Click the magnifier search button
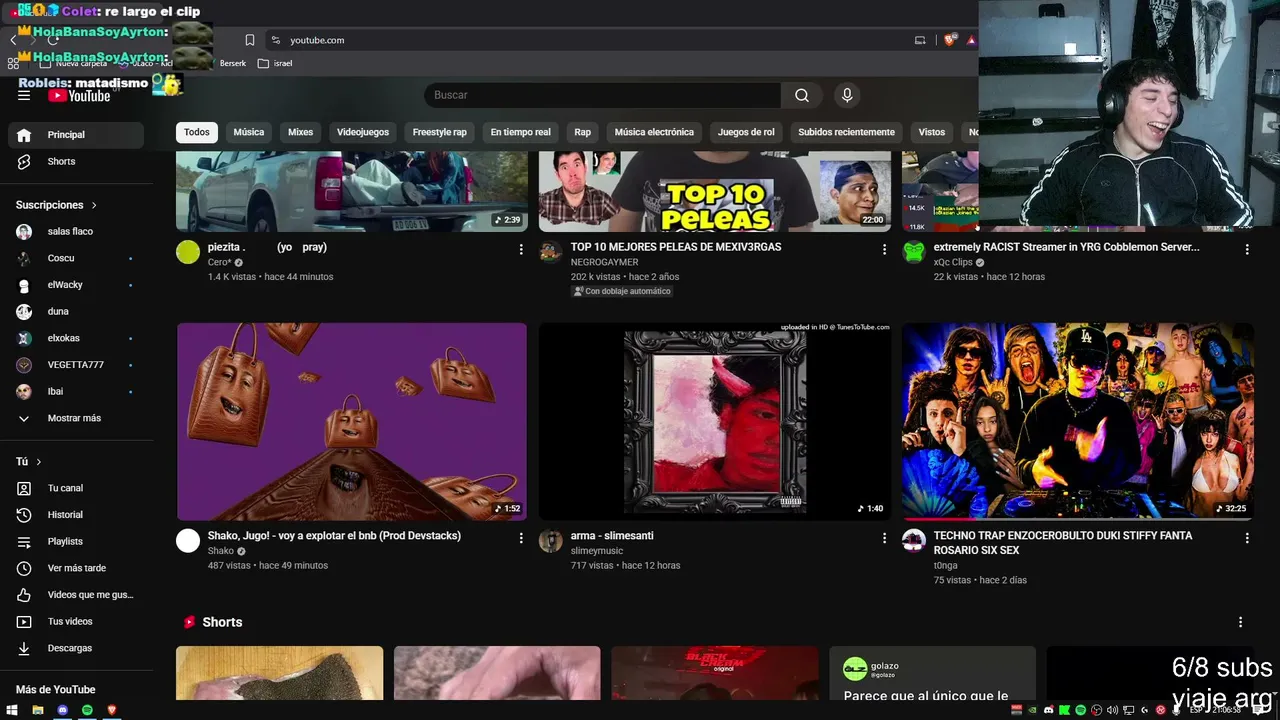 (802, 95)
